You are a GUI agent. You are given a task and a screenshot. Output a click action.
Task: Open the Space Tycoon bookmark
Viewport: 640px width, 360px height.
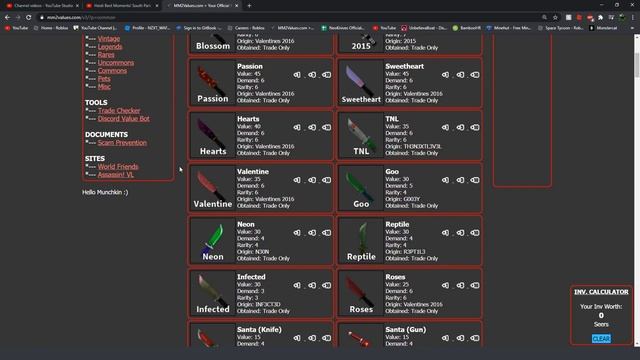560,28
